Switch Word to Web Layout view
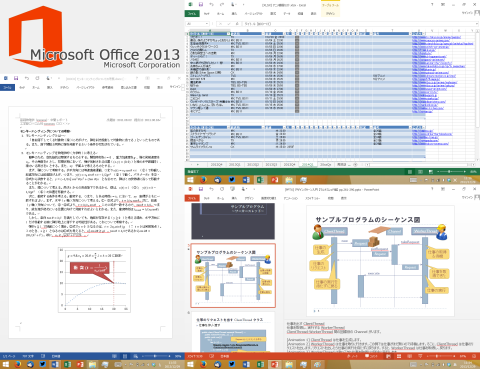The width and height of the screenshot is (480, 369). 135,356
